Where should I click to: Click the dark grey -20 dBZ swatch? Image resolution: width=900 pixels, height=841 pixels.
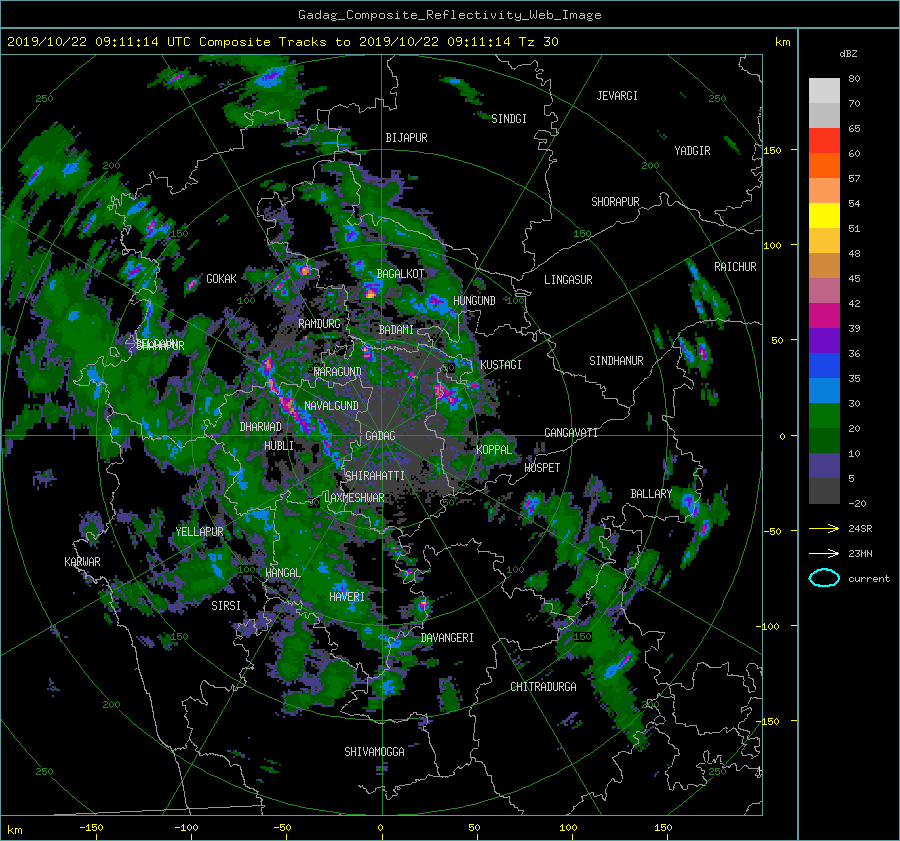pyautogui.click(x=824, y=491)
